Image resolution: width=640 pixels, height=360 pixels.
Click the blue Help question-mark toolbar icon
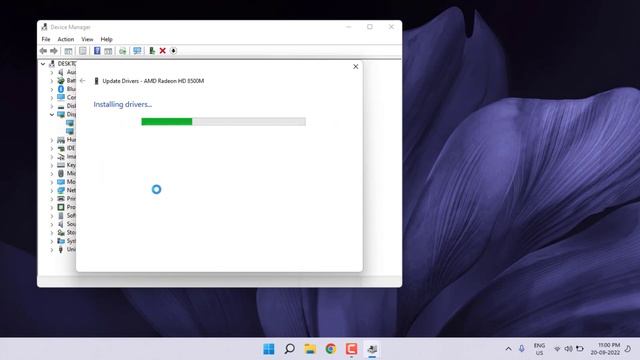coord(97,51)
